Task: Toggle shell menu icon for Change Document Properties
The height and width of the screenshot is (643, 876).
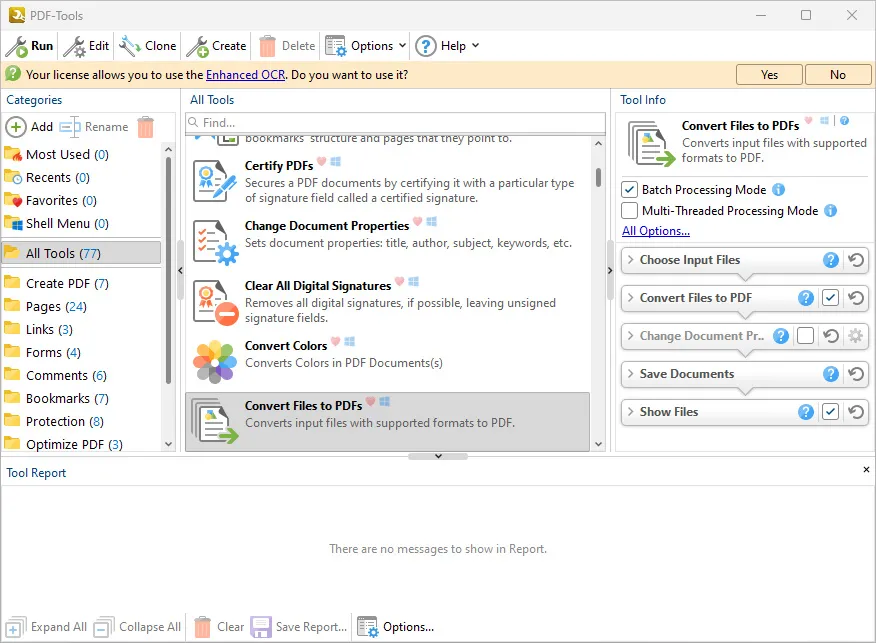Action: [x=431, y=222]
